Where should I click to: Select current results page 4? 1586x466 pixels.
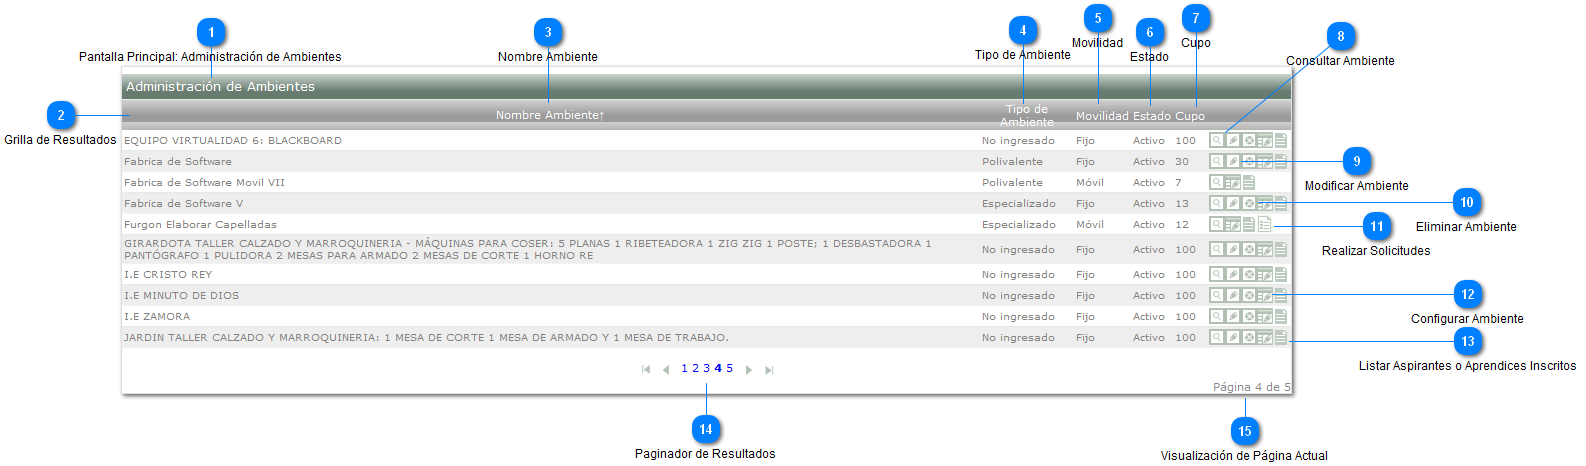[x=718, y=368]
